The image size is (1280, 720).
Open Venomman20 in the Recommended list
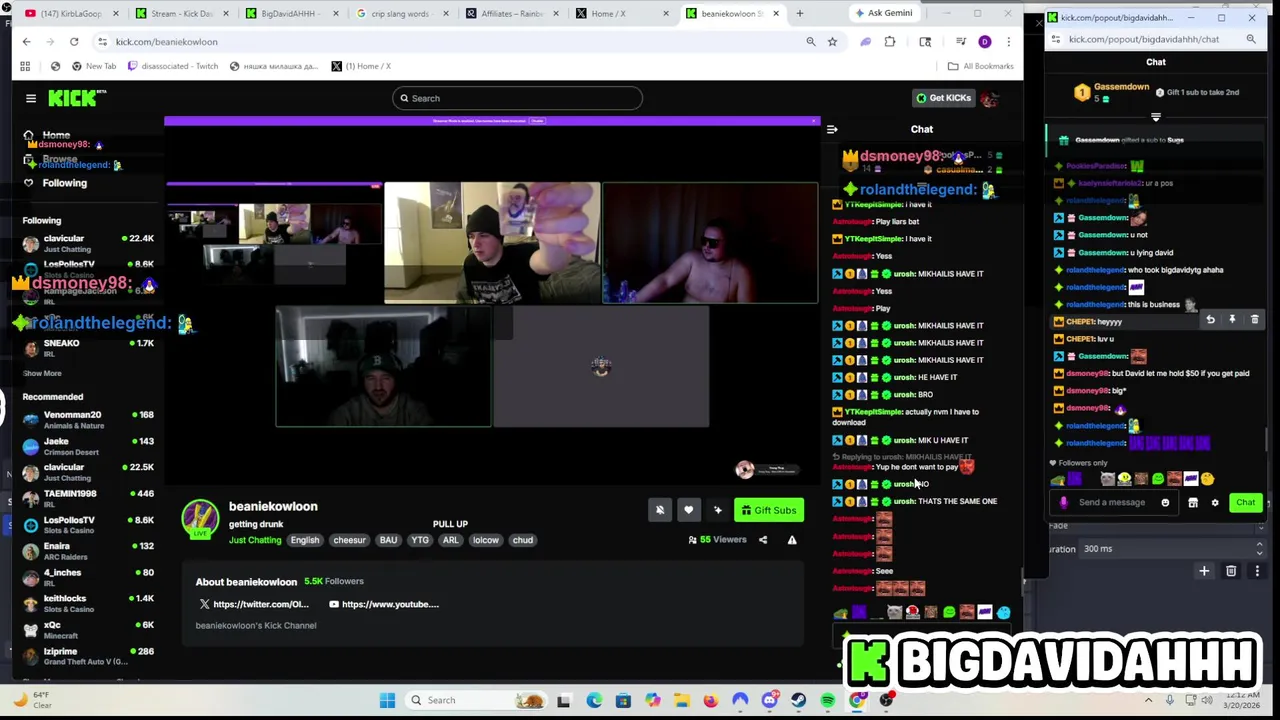pyautogui.click(x=88, y=419)
